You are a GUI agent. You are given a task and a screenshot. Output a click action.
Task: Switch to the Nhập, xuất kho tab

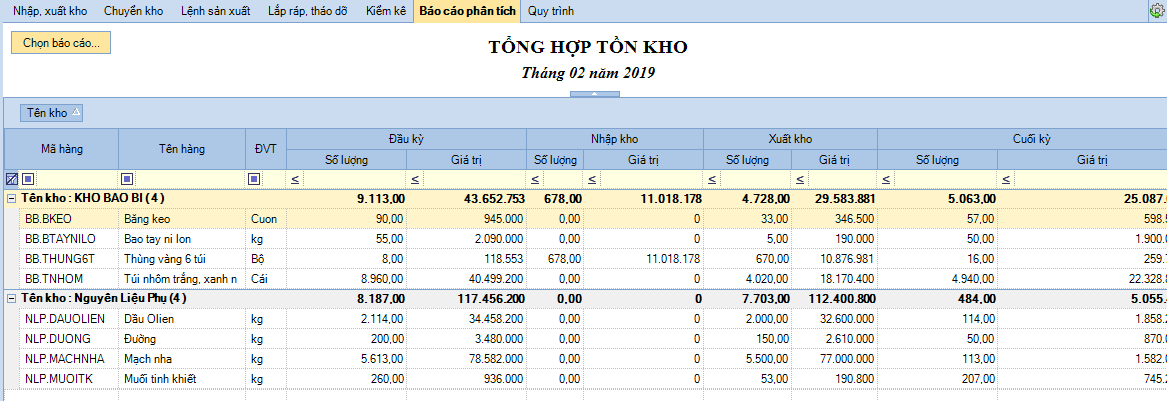[x=50, y=10]
